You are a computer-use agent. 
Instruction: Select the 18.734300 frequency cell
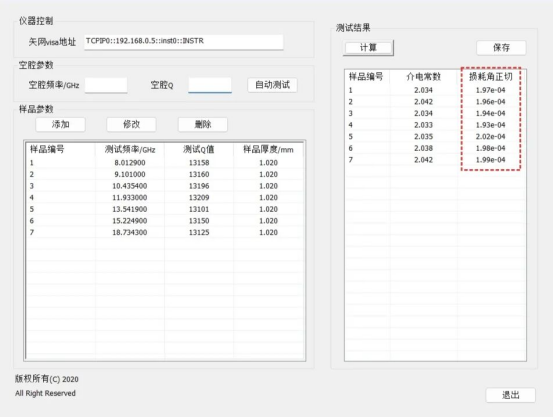point(130,233)
